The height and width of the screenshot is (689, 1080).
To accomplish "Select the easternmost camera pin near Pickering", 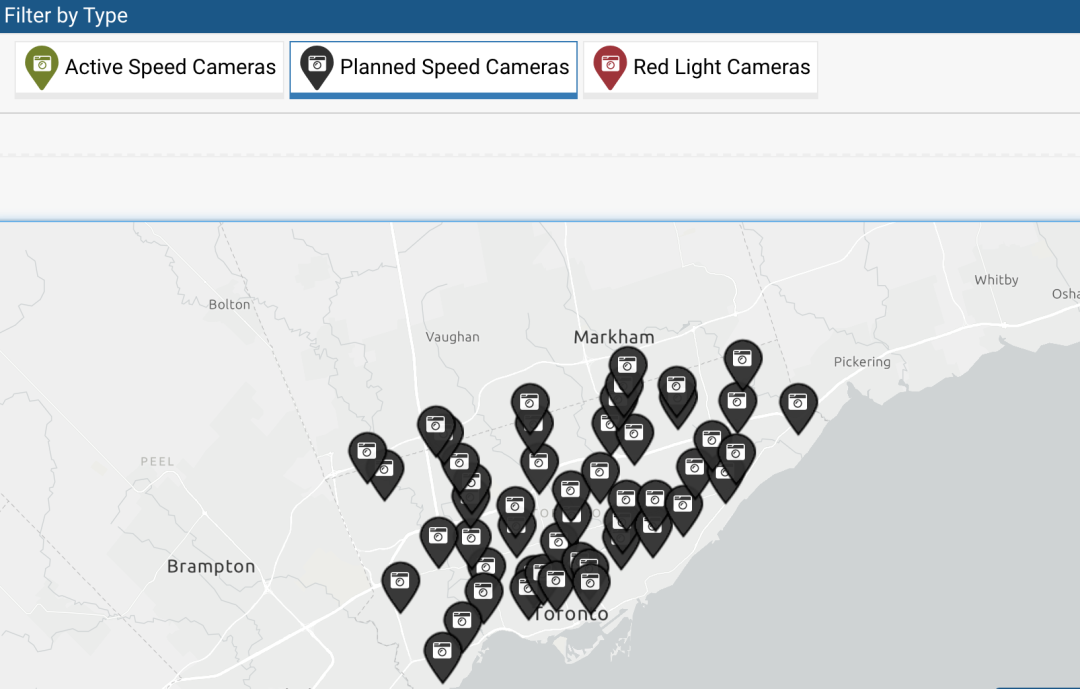I will coord(798,408).
